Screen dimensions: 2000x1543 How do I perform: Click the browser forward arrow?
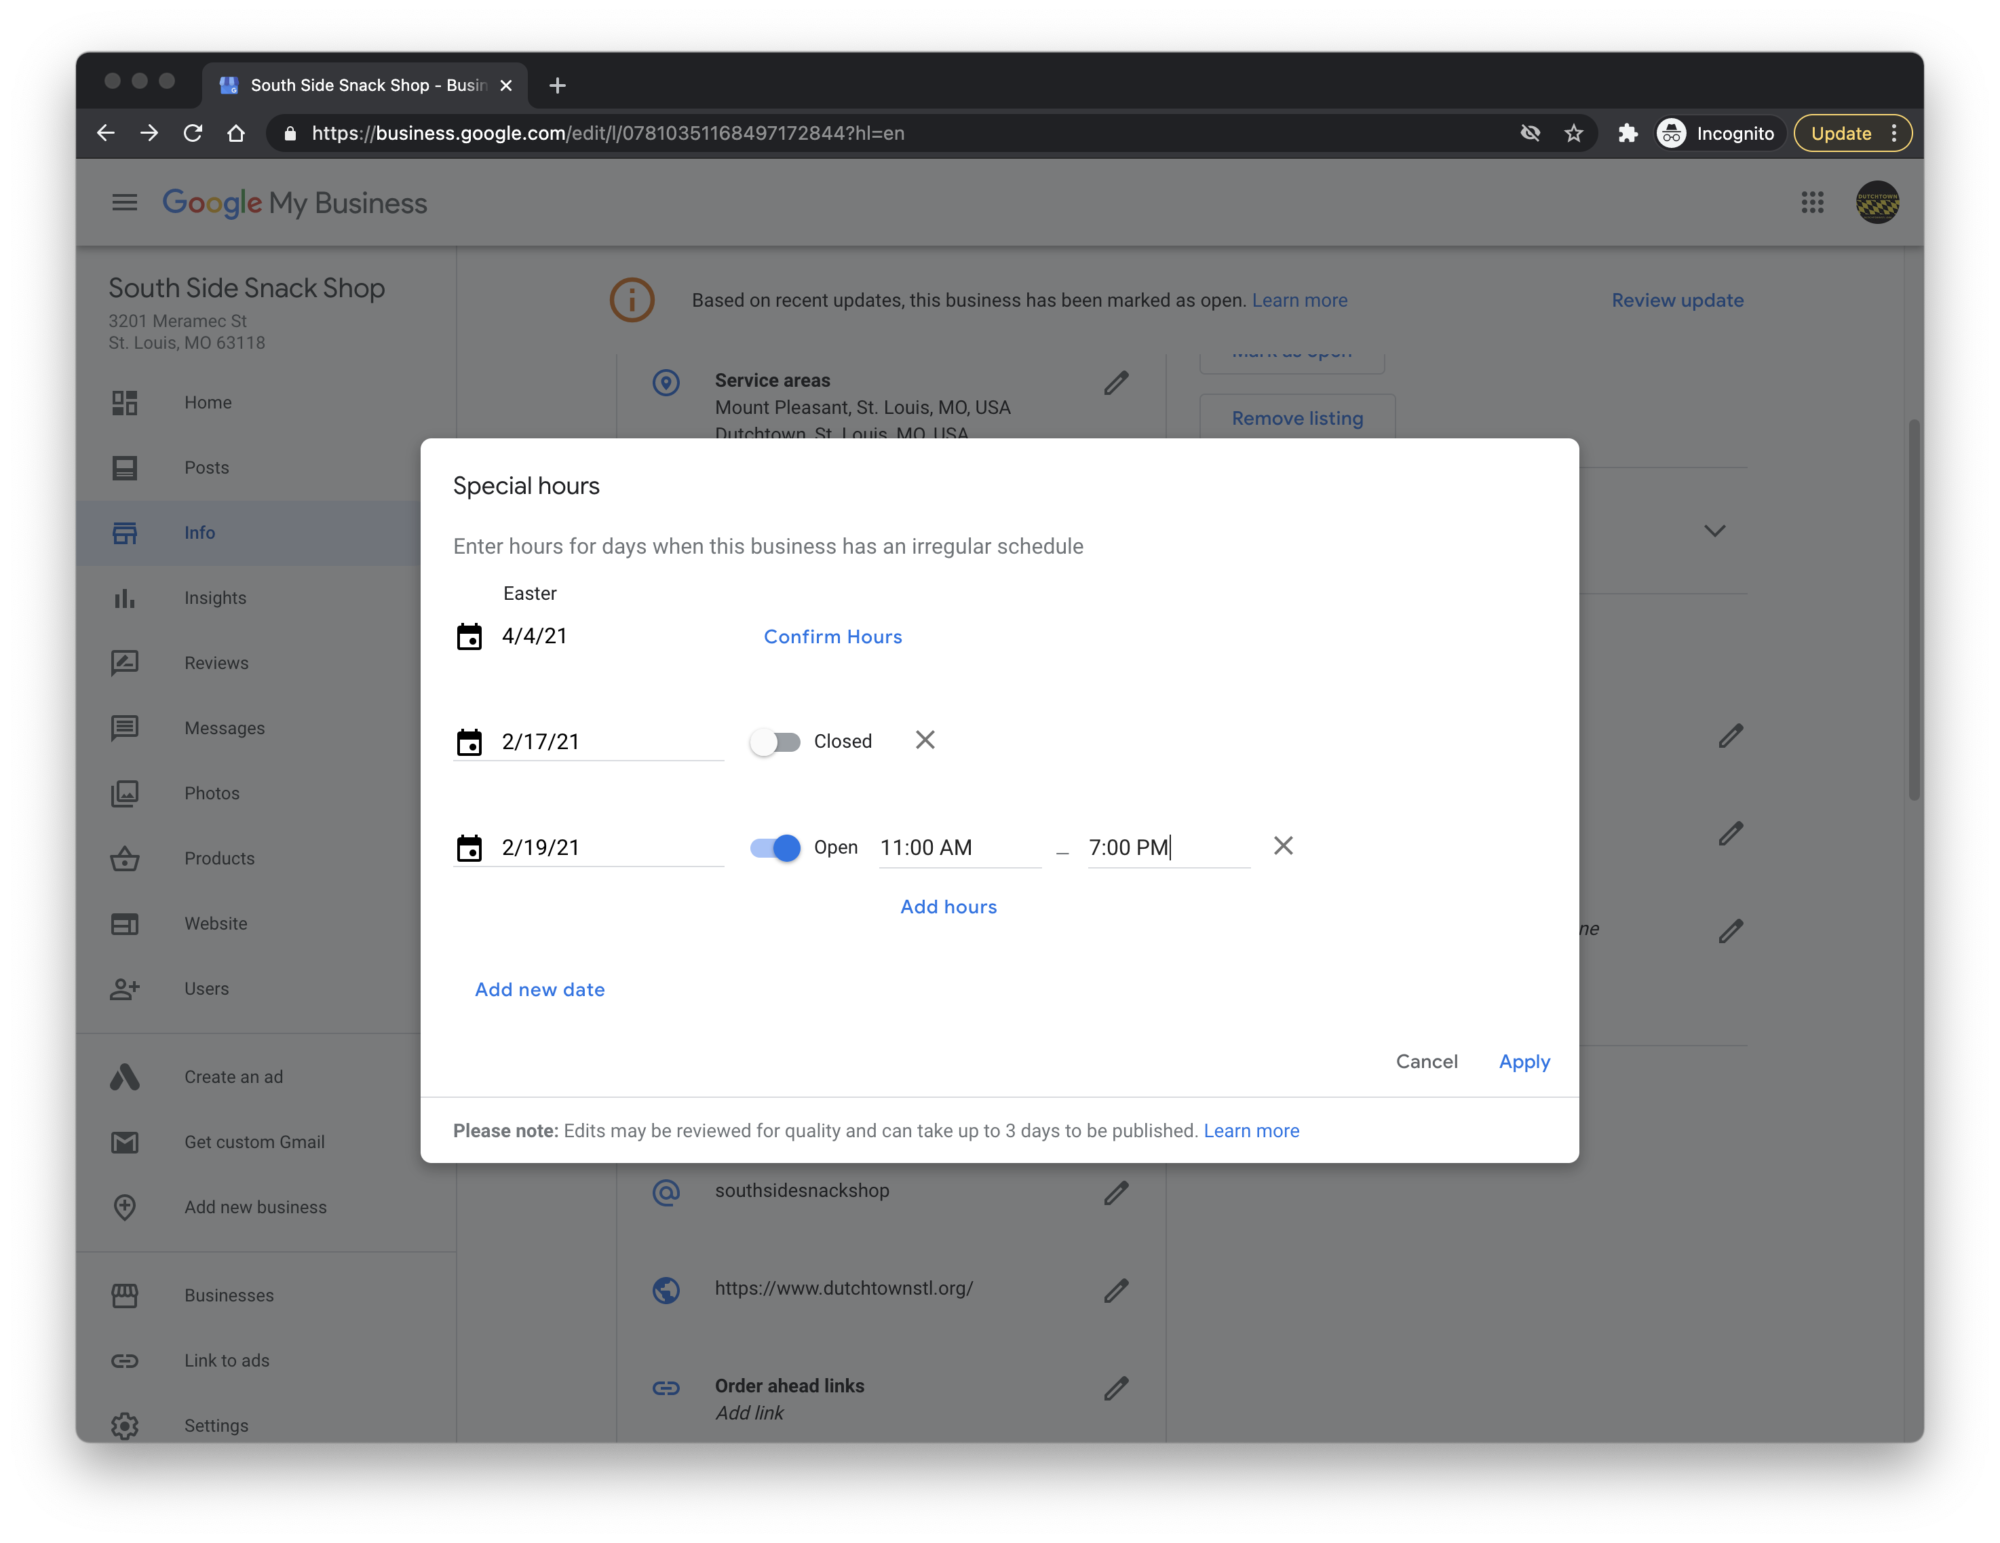[149, 133]
